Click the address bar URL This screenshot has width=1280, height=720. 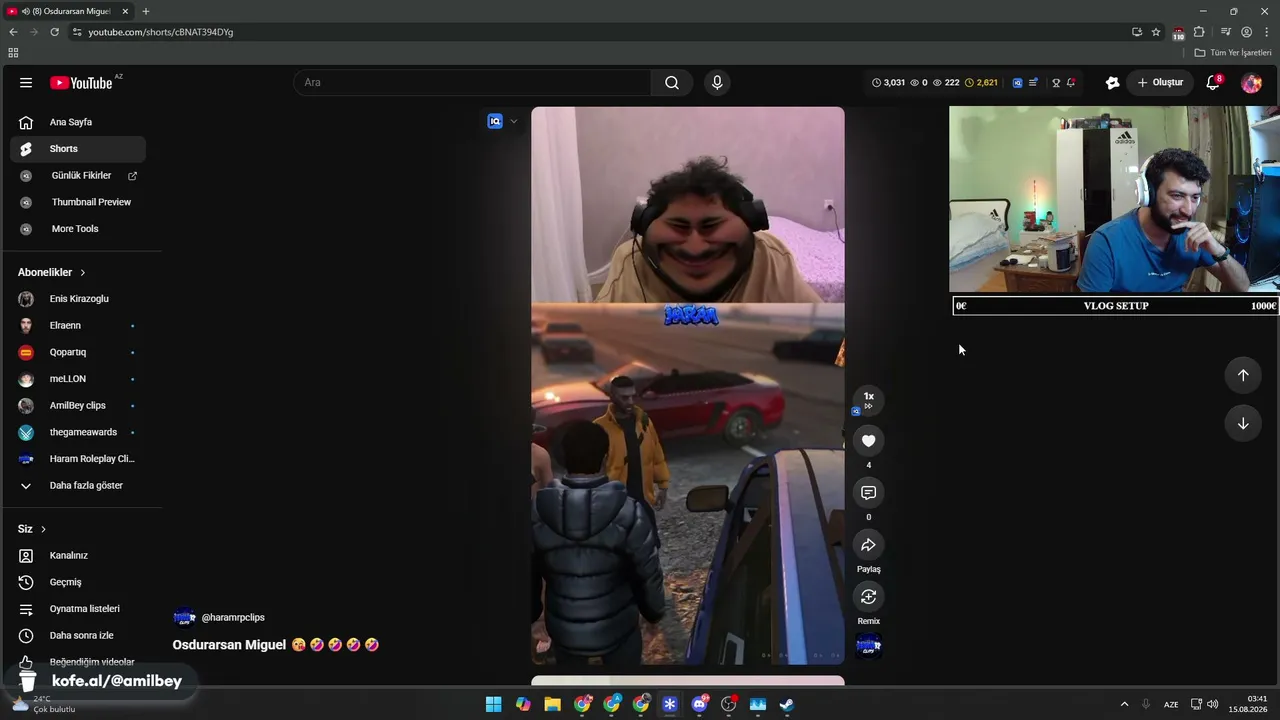point(160,32)
